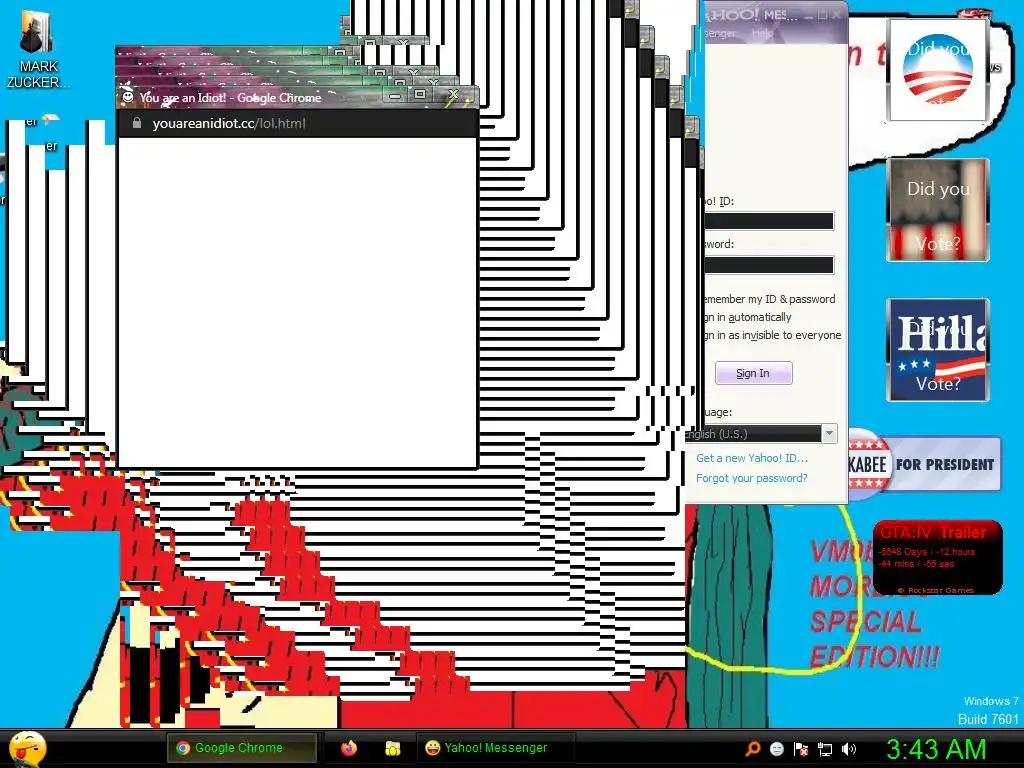The height and width of the screenshot is (768, 1024).
Task: Maximize the front 'You are an Idiot!' Chrome window
Action: [420, 95]
